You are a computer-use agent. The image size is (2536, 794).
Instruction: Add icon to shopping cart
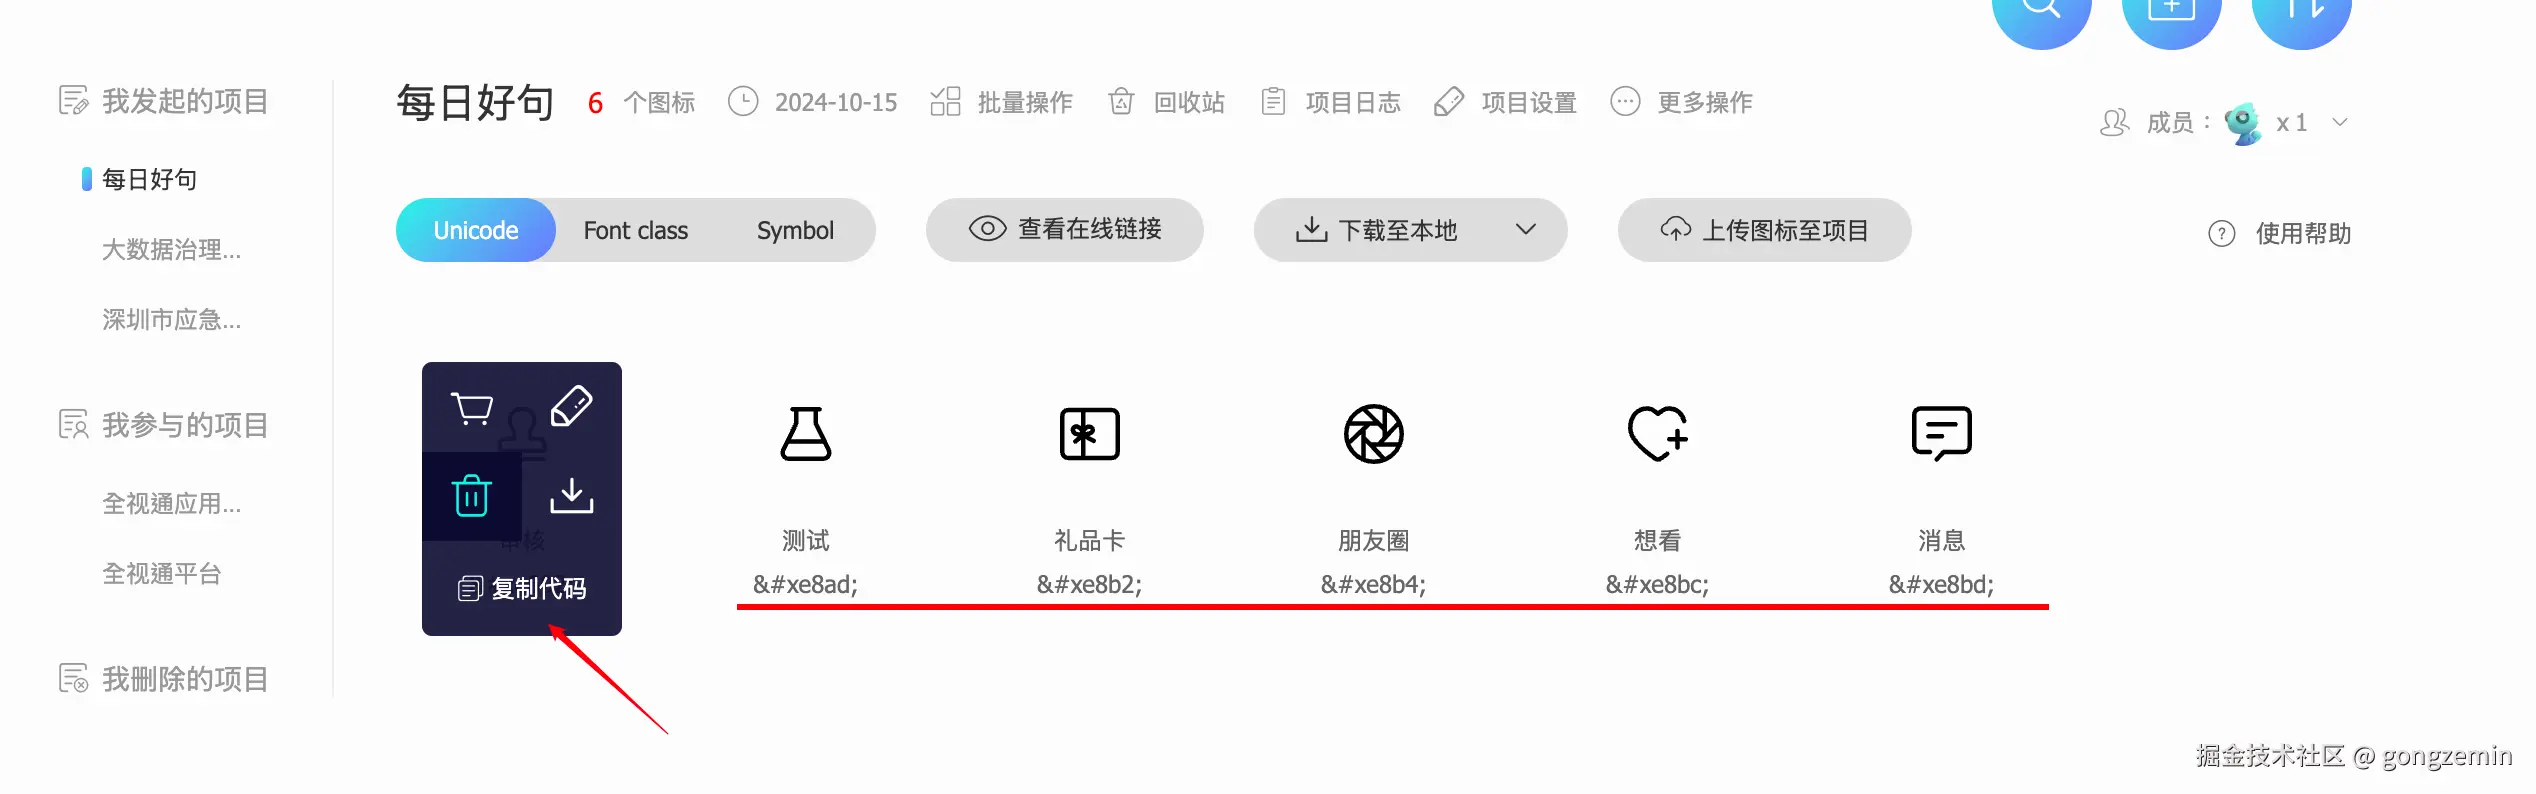pos(472,408)
